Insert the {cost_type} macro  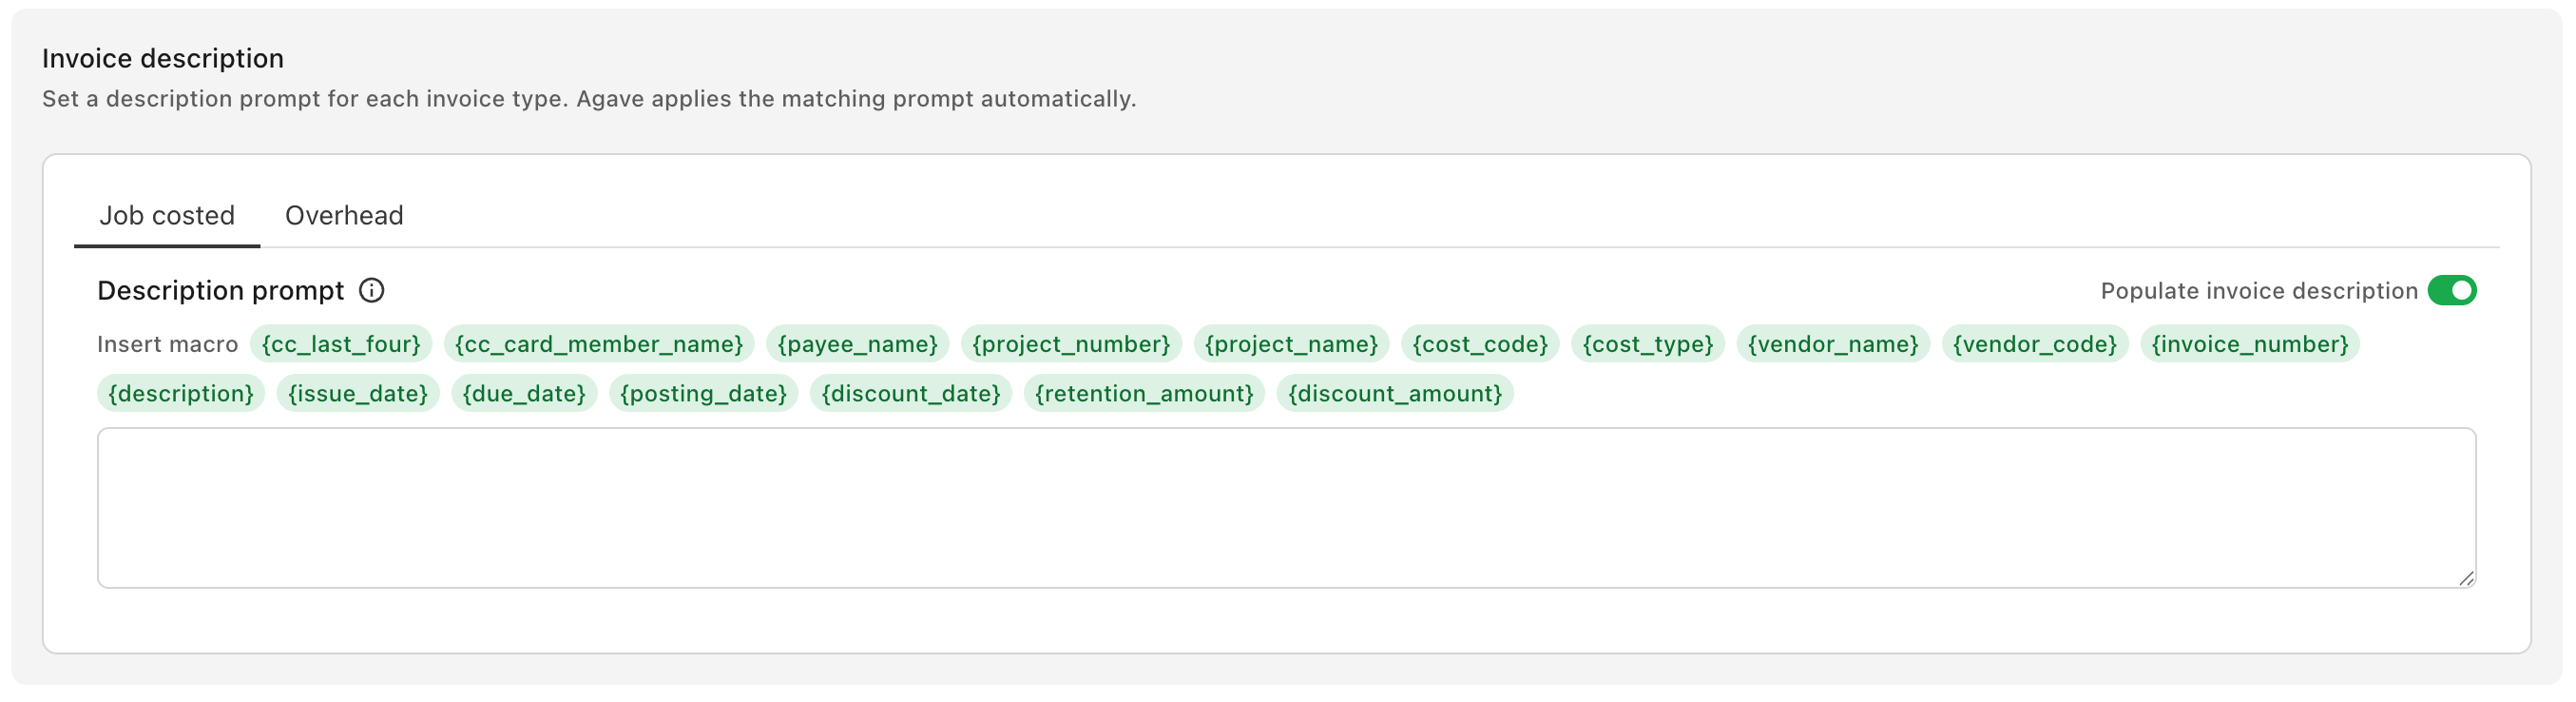click(1648, 345)
